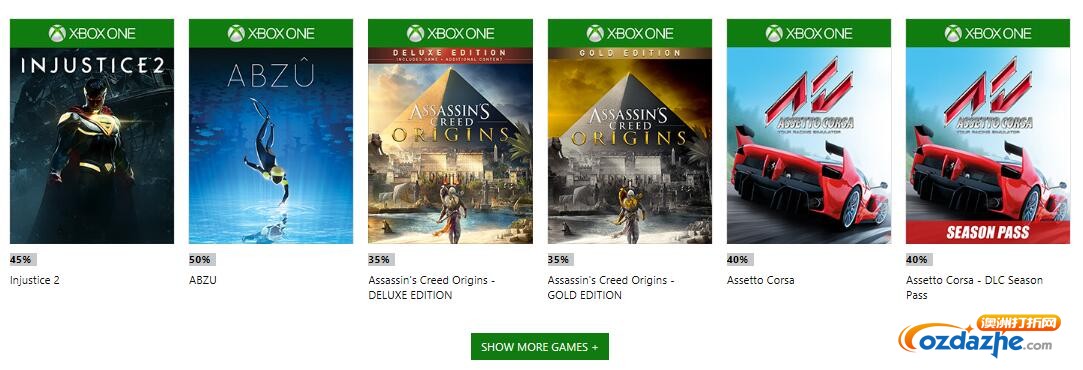Screen dimensions: 1083x370
Task: Click the ozdazhe.com watermark logo
Action: click(x=979, y=337)
